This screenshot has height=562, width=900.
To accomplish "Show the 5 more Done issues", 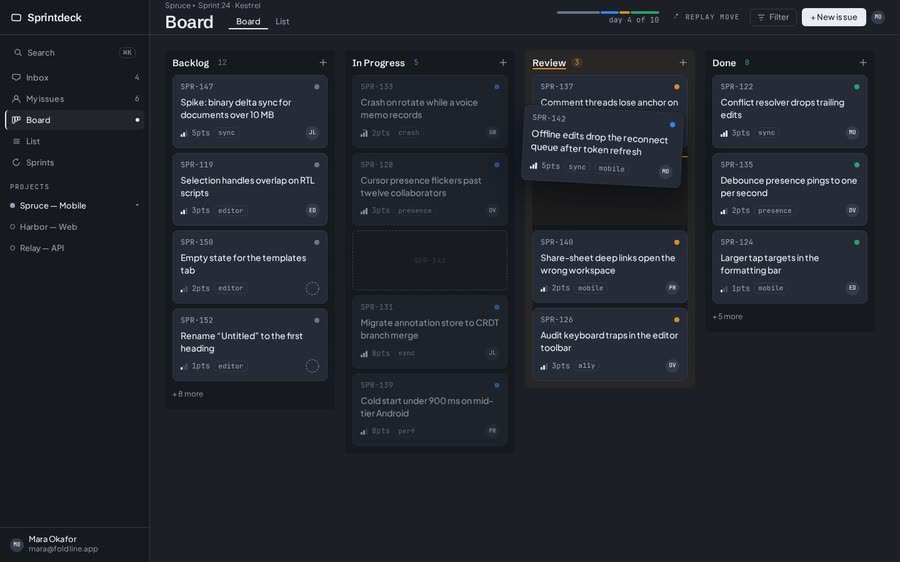I will pyautogui.click(x=727, y=316).
